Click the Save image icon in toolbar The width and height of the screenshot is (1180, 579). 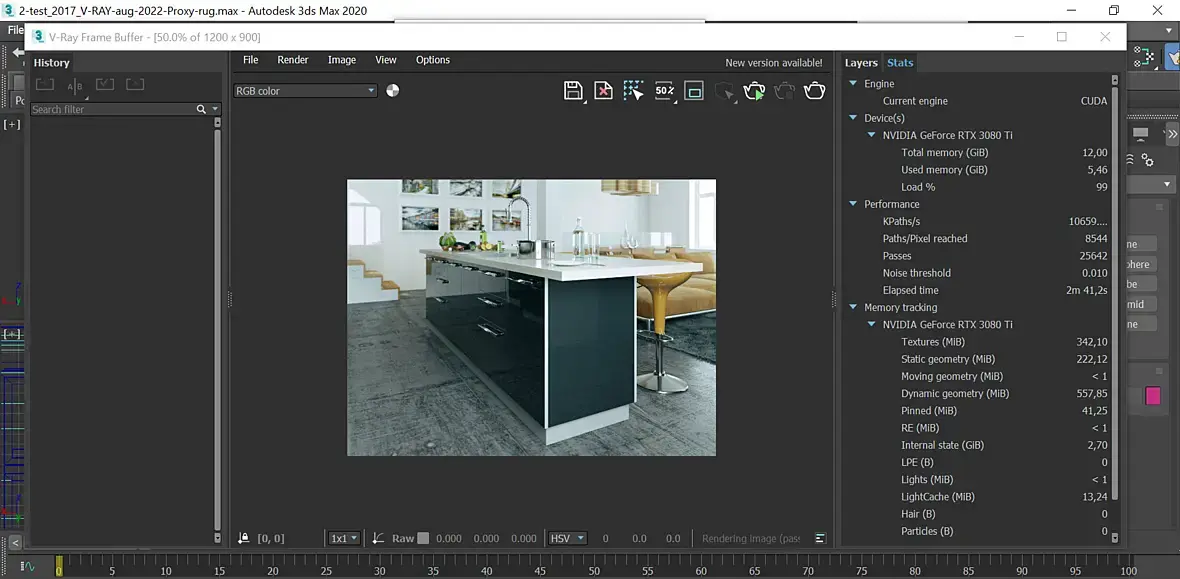pyautogui.click(x=573, y=91)
